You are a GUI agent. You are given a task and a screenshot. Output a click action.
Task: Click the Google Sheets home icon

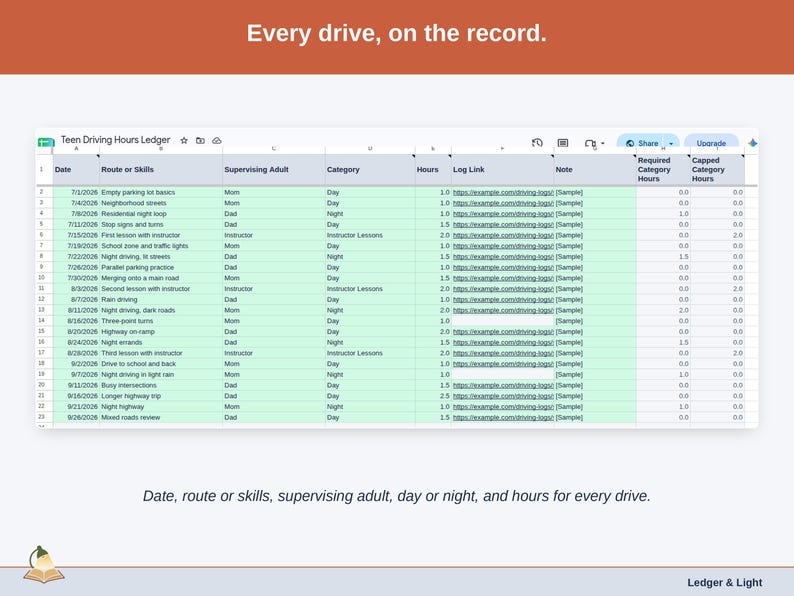(x=46, y=142)
